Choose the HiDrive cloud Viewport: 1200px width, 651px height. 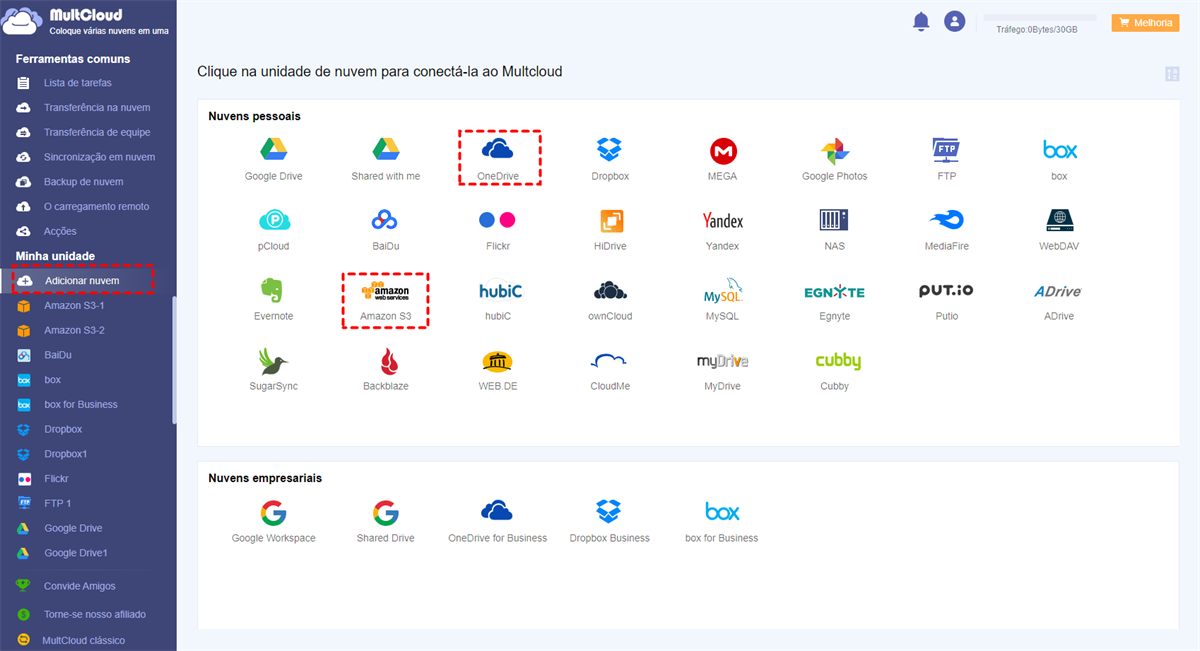(x=610, y=229)
